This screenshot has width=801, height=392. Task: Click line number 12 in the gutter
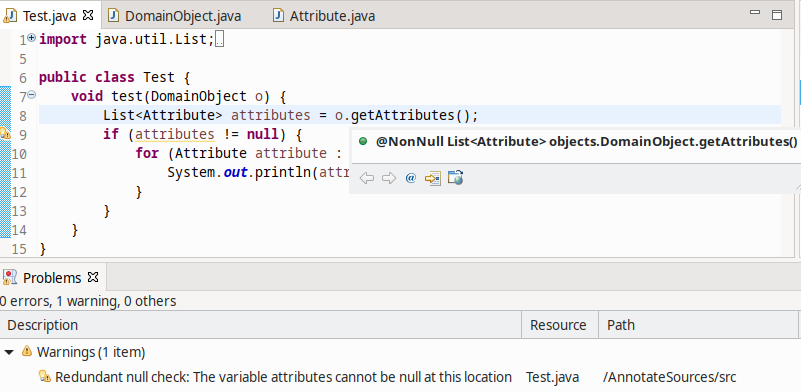coord(18,192)
